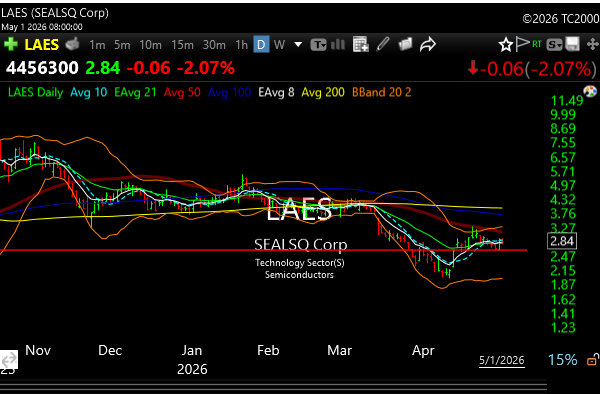Screen dimensions: 600x394
Task: Click the 3.76 price scale label
Action: click(x=562, y=213)
